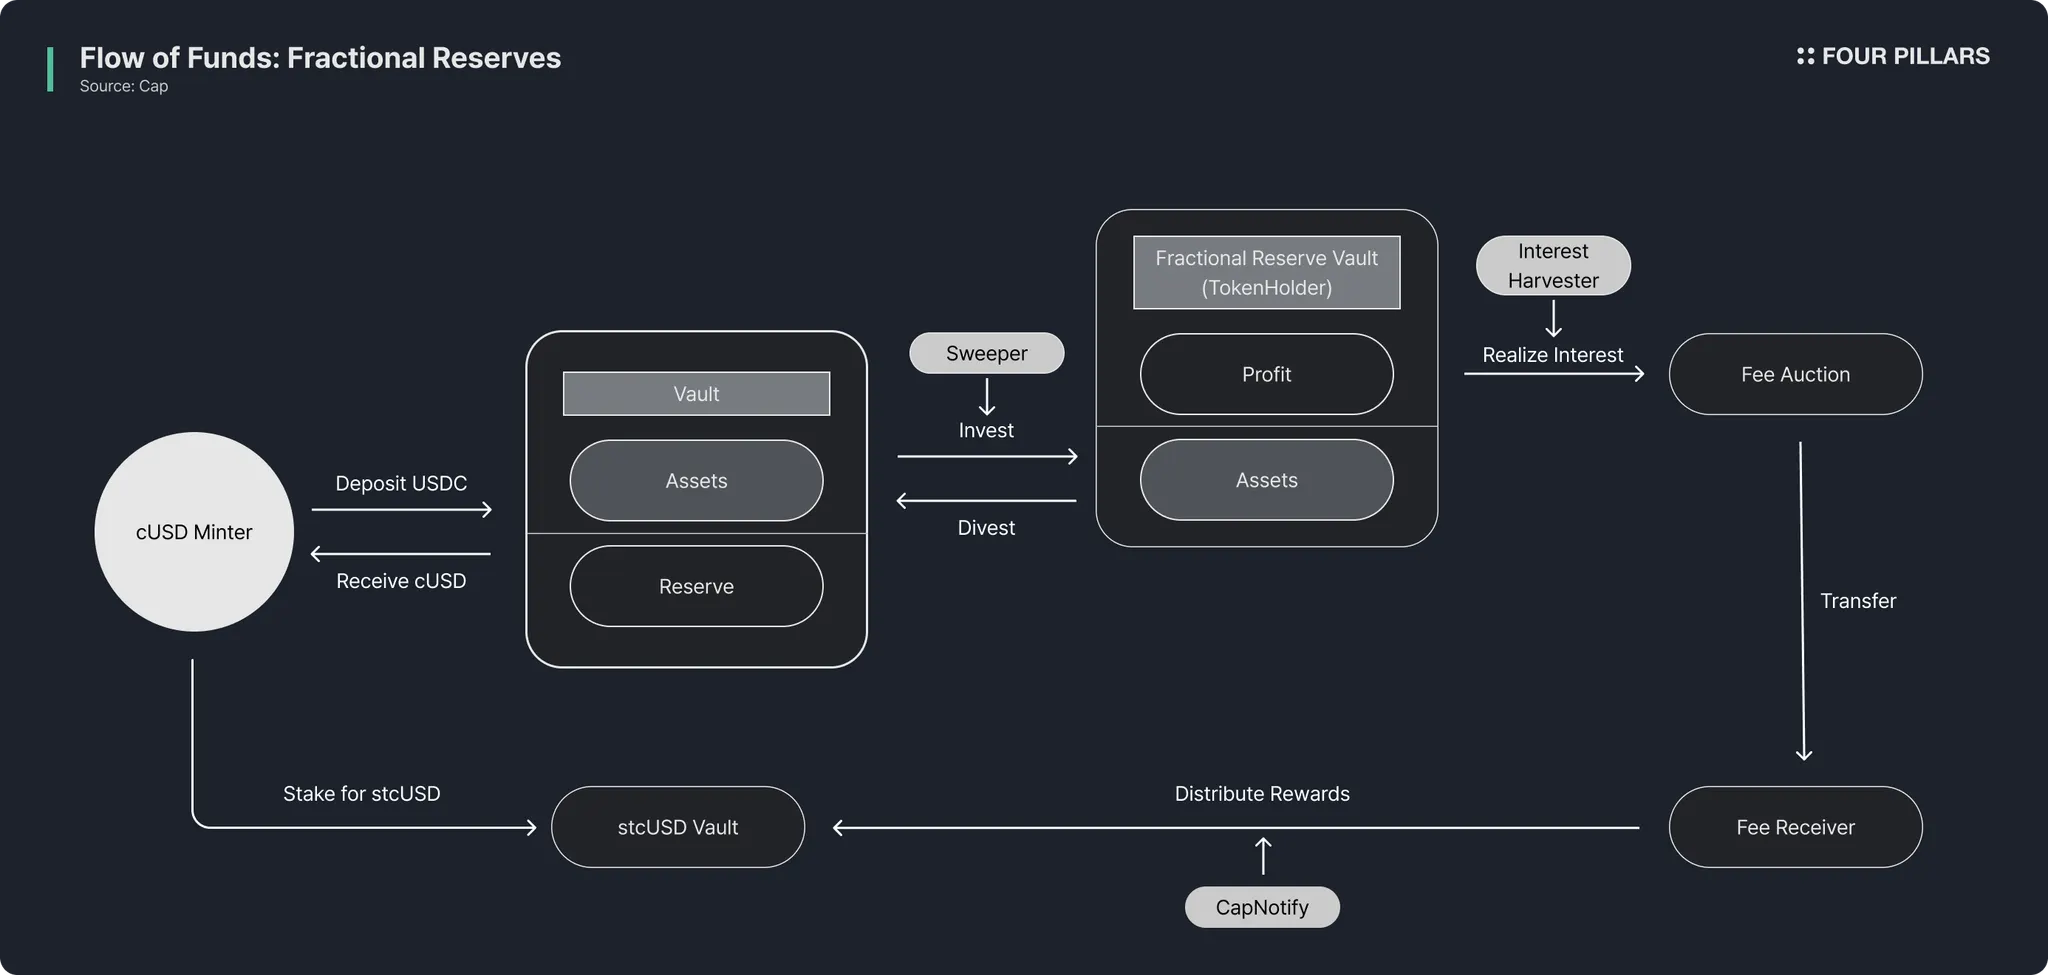Click the Fee Receiver node

(1795, 827)
